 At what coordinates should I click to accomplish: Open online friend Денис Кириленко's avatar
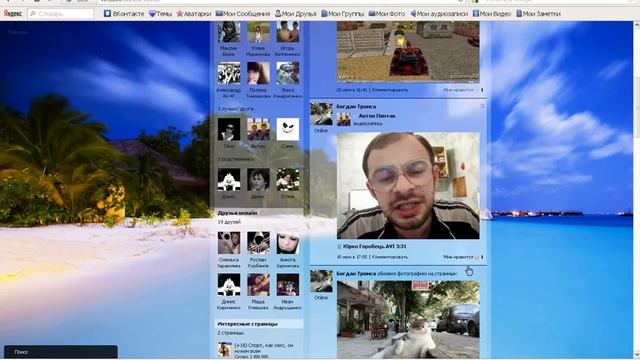click(229, 284)
